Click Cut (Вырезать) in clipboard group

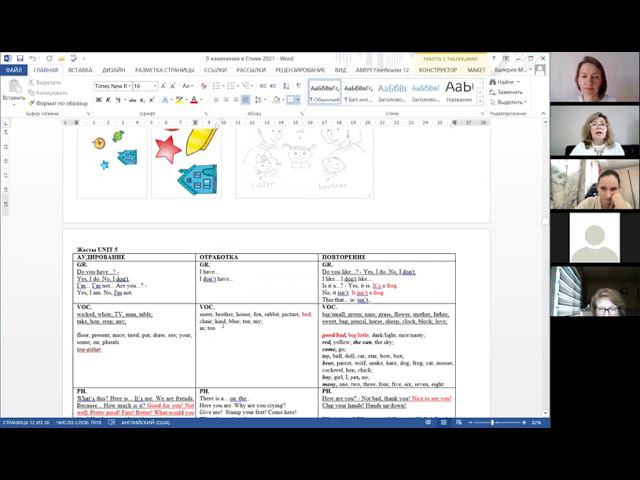44,82
